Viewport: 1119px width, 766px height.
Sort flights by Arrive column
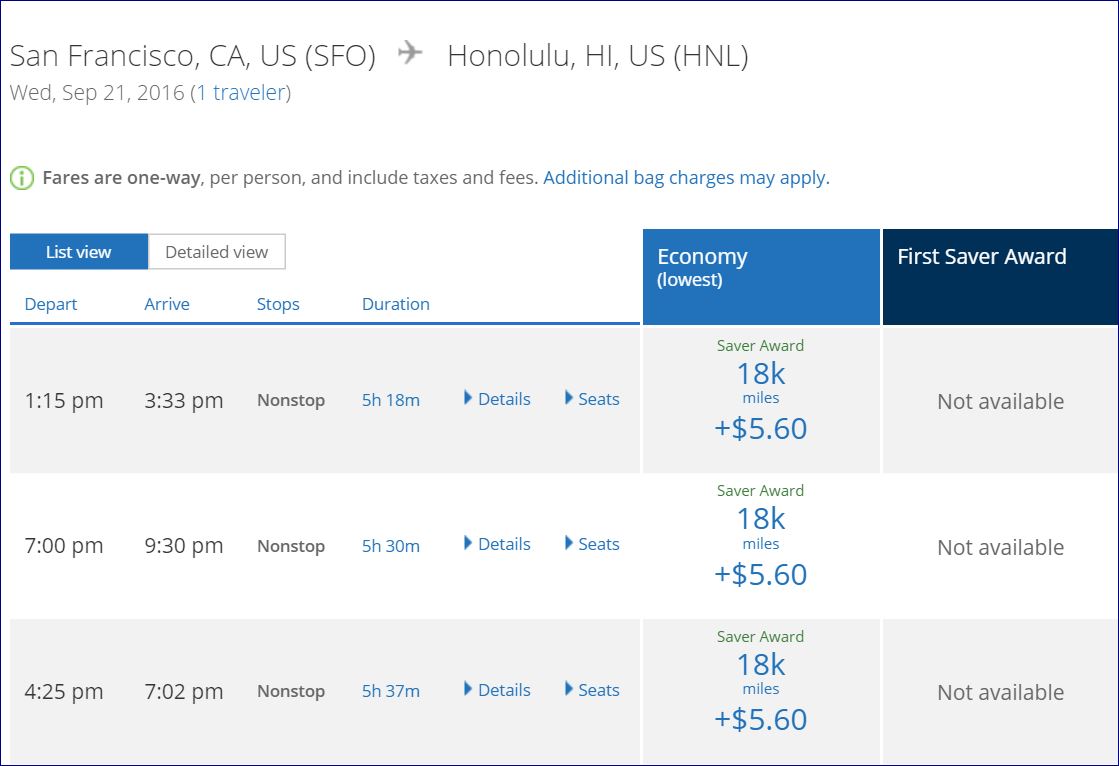(167, 304)
